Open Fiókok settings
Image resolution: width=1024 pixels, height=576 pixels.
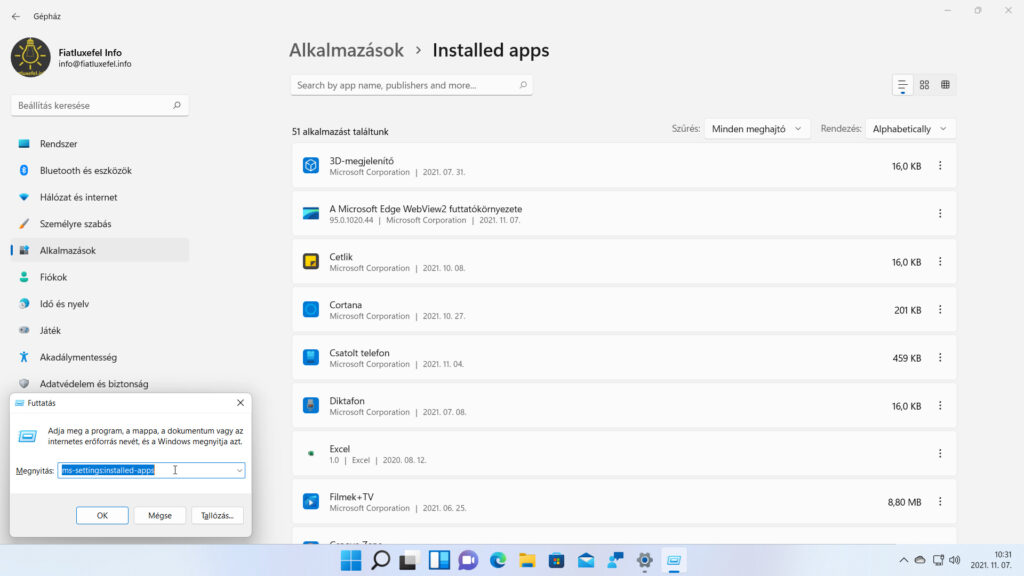coord(100,277)
